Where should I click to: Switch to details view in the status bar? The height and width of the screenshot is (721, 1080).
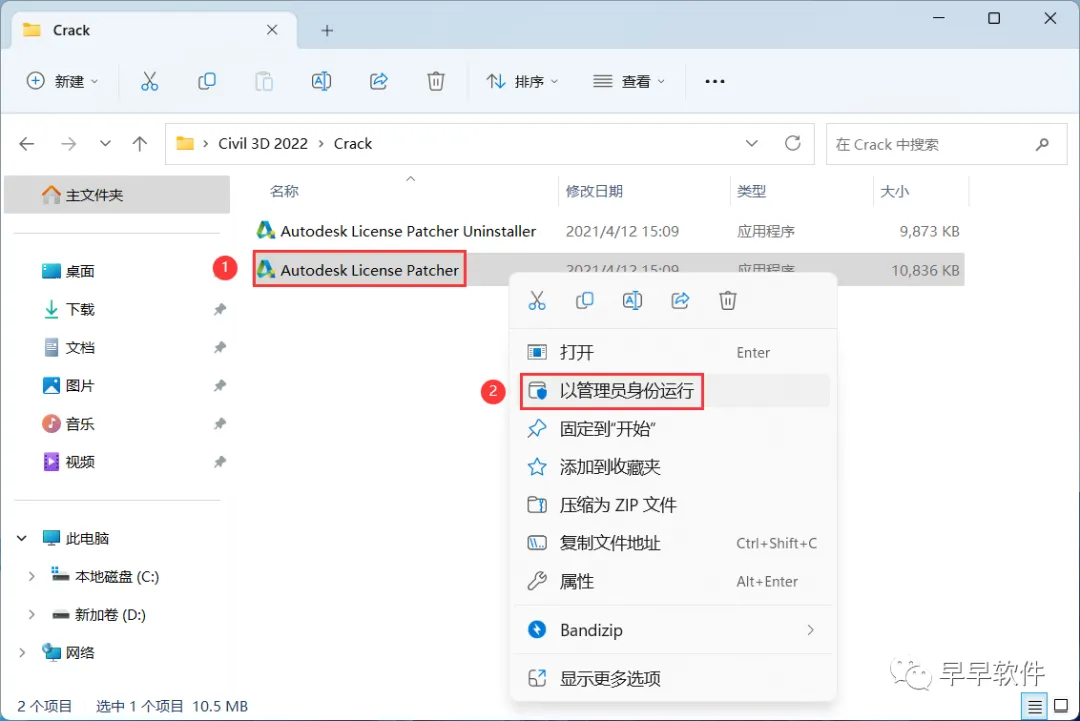(x=1034, y=707)
